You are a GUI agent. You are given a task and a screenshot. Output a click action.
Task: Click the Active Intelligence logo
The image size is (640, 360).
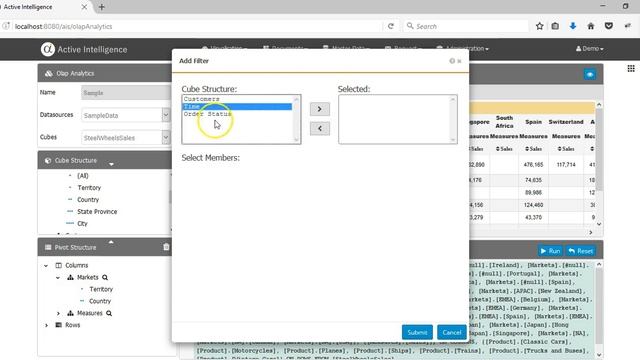click(48, 49)
